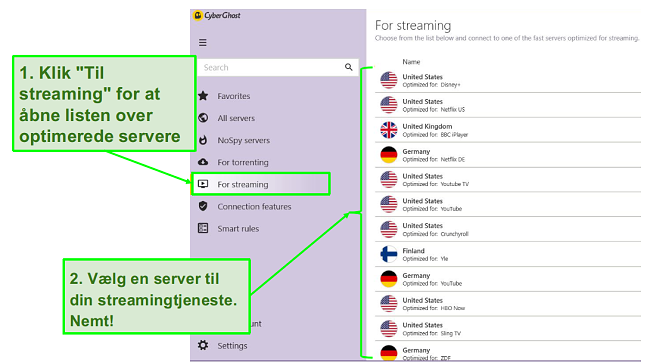Click the All servers globe icon
This screenshot has height=362, width=650.
(203, 118)
